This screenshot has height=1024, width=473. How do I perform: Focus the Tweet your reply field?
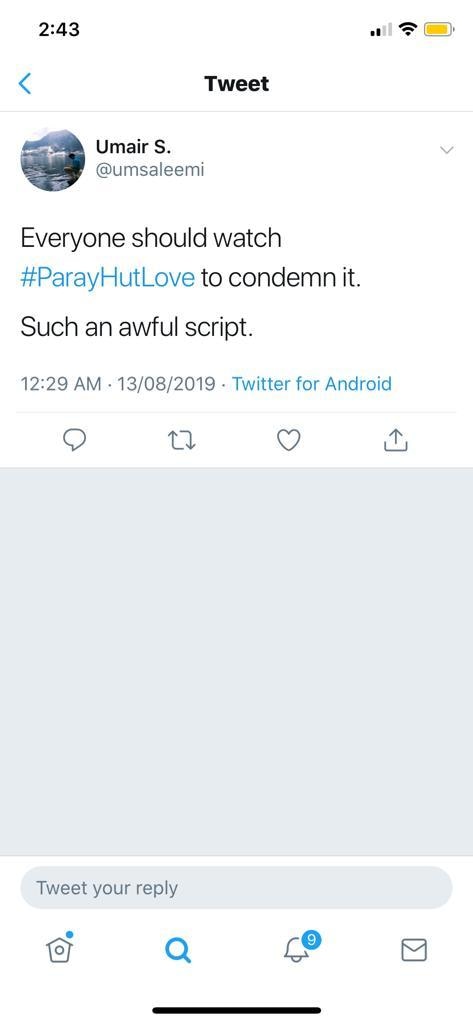click(236, 888)
